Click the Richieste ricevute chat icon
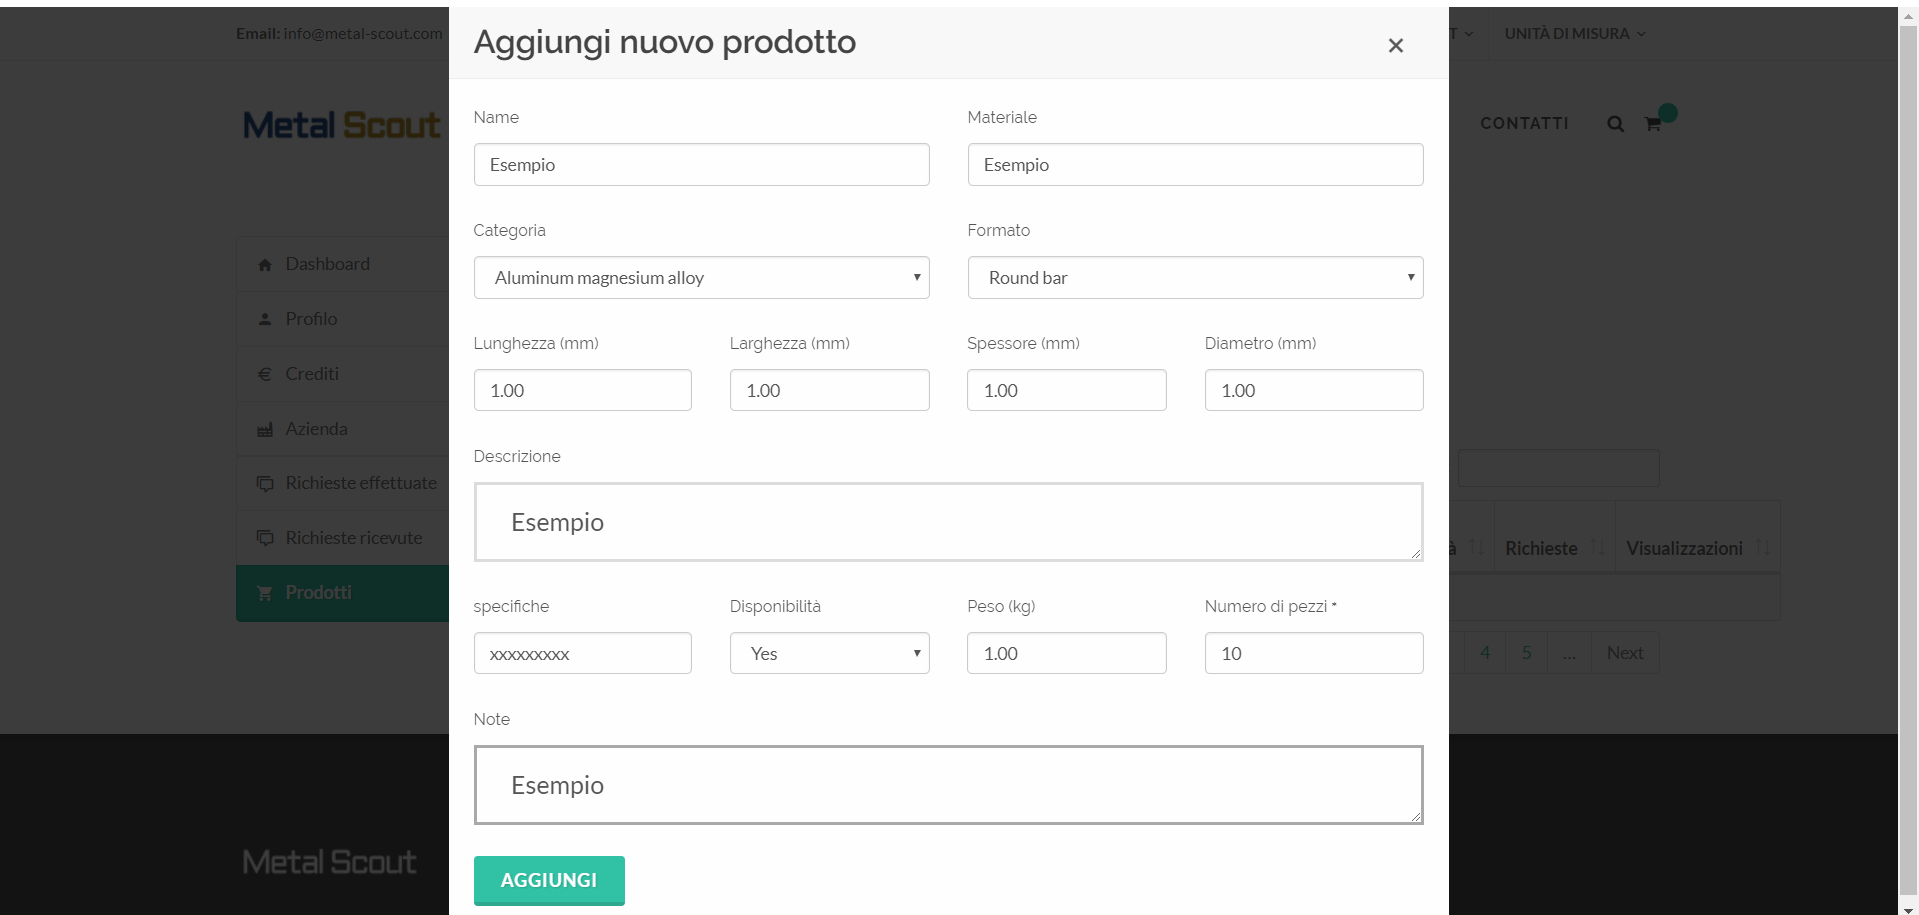 pyautogui.click(x=265, y=538)
